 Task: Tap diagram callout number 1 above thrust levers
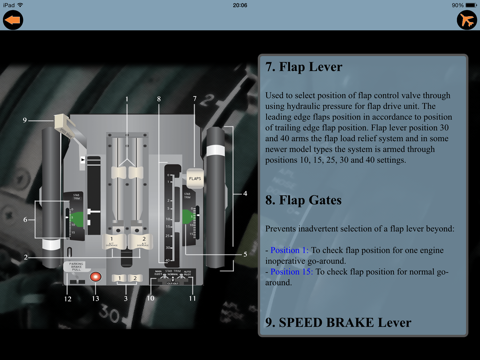(x=127, y=99)
